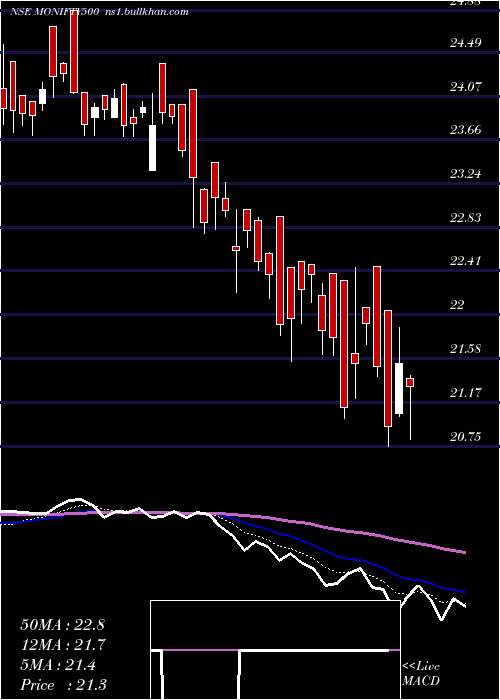Click the 24.49 price axis label

466,43
